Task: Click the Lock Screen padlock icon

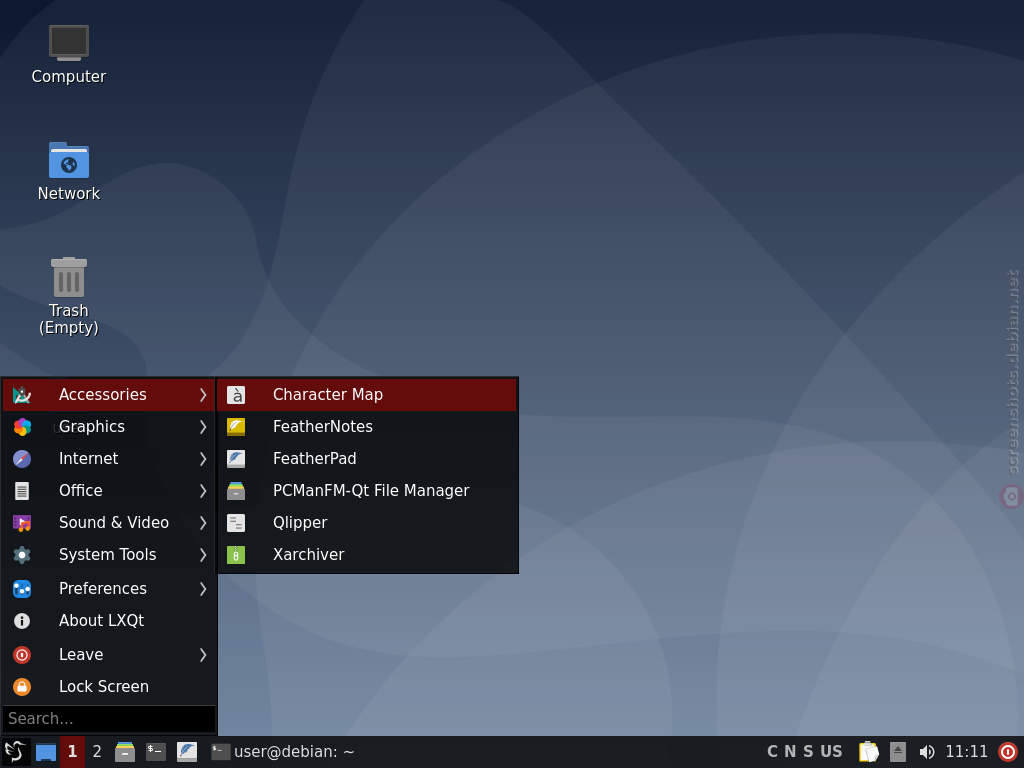Action: click(22, 686)
